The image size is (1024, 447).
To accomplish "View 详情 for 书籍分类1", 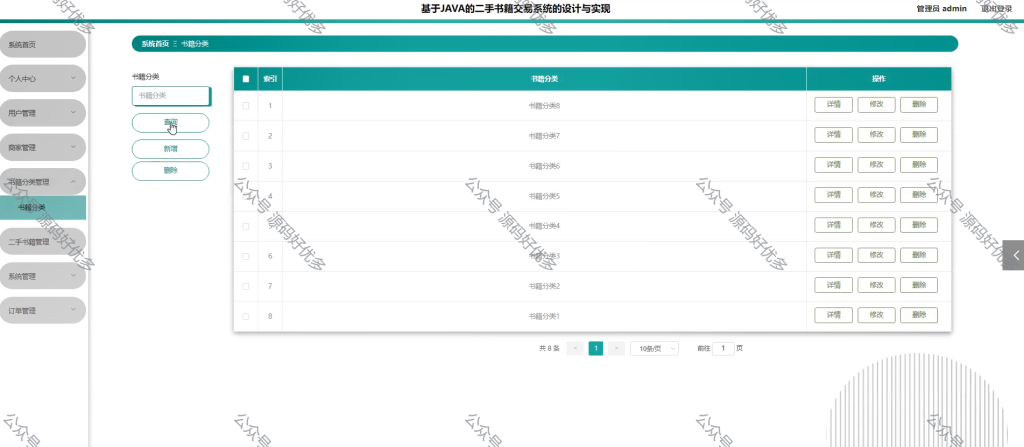I will tap(833, 315).
